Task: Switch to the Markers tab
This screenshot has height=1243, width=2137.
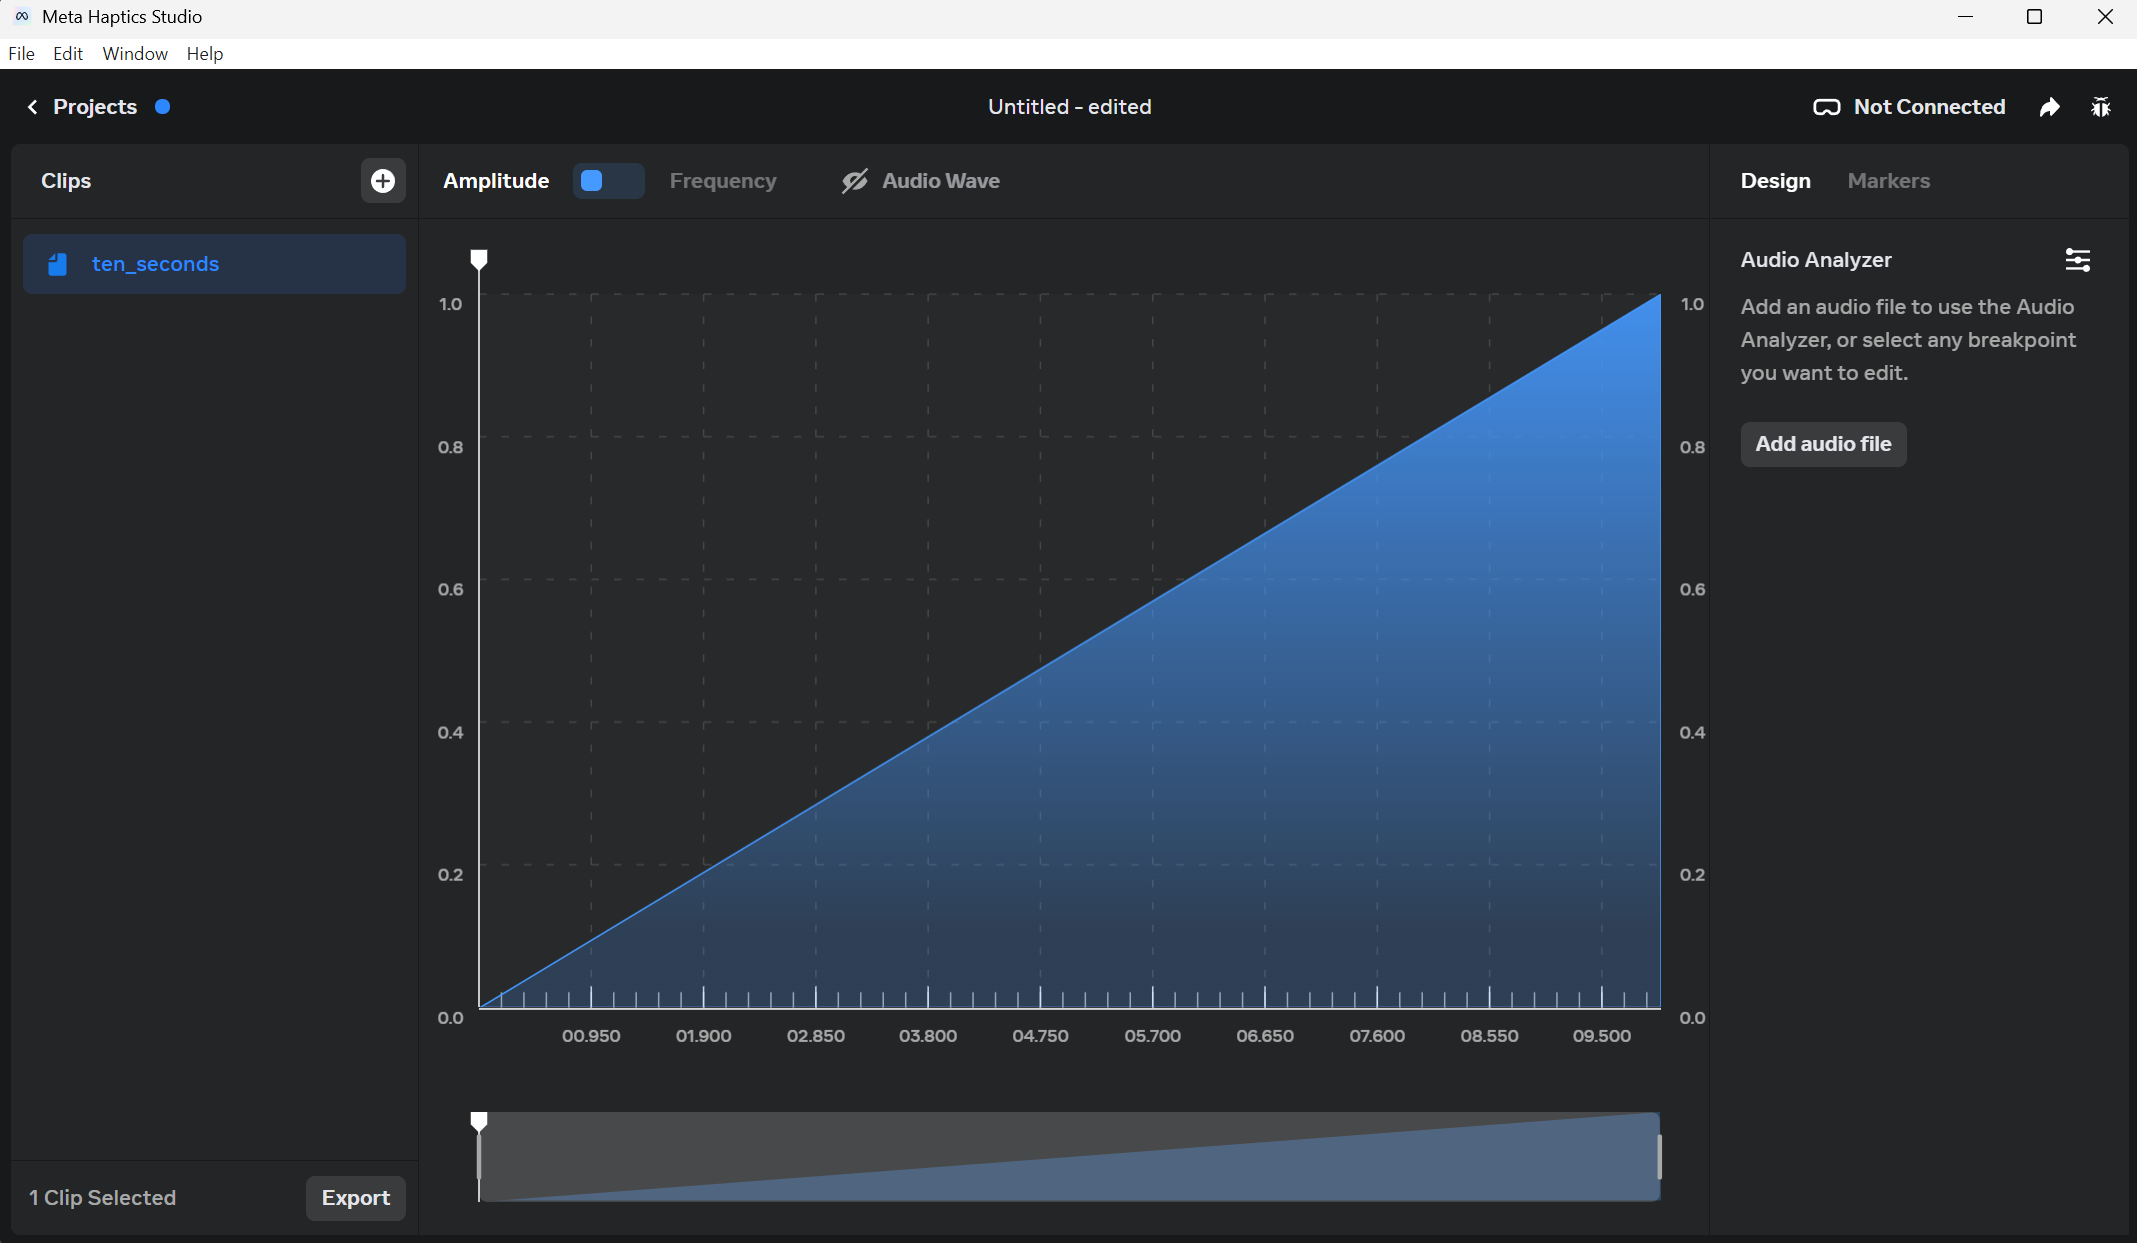Action: click(x=1888, y=181)
